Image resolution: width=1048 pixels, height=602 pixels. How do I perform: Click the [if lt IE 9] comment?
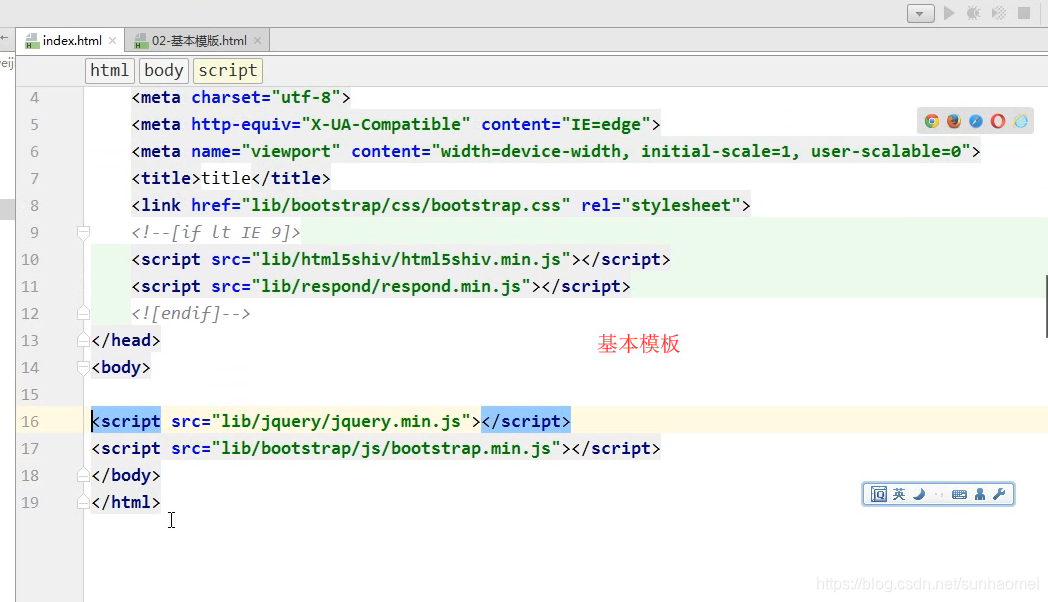click(x=216, y=233)
